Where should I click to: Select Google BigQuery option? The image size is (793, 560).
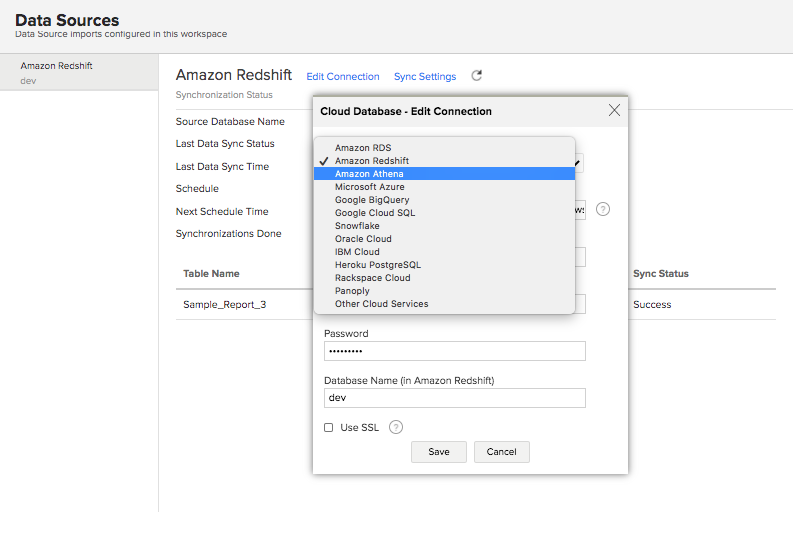click(445, 200)
